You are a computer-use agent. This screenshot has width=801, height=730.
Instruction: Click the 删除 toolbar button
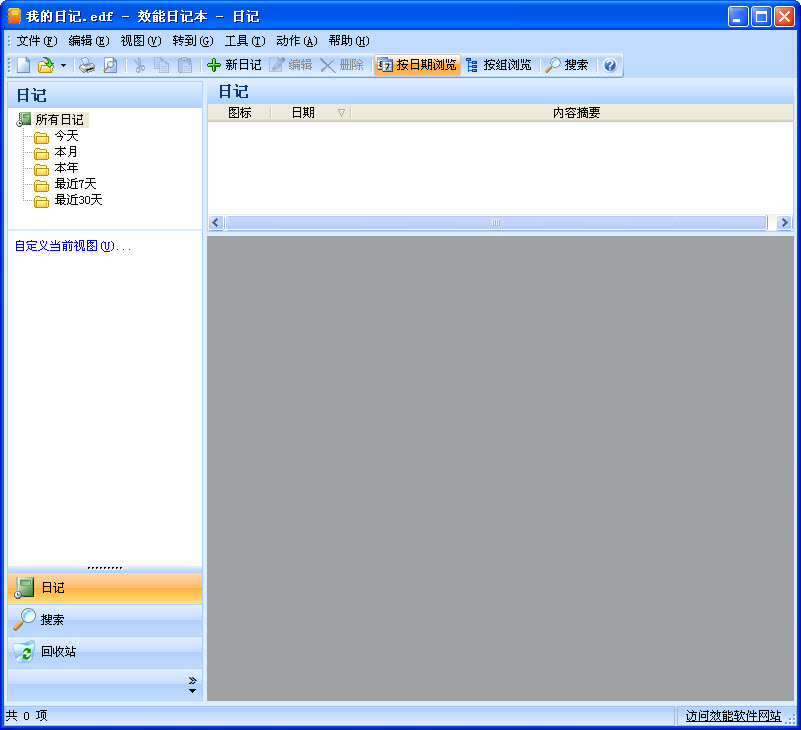coord(342,65)
